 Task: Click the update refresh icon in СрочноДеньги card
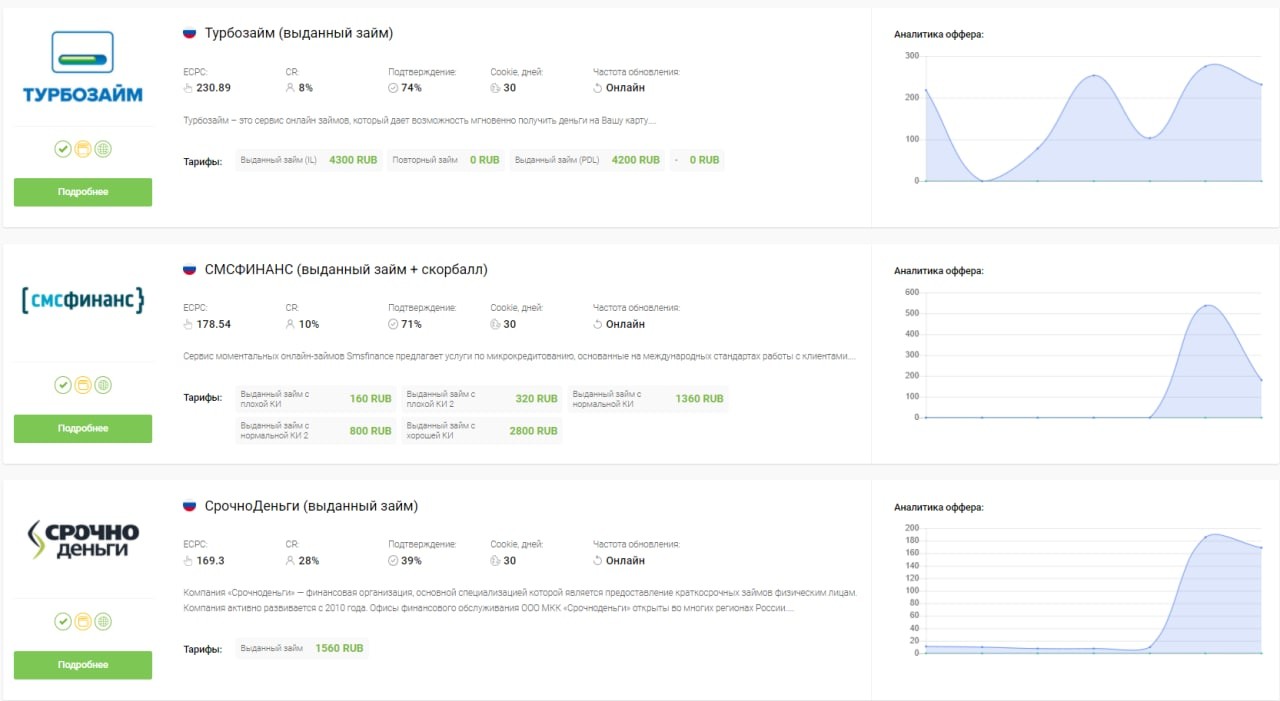[597, 561]
